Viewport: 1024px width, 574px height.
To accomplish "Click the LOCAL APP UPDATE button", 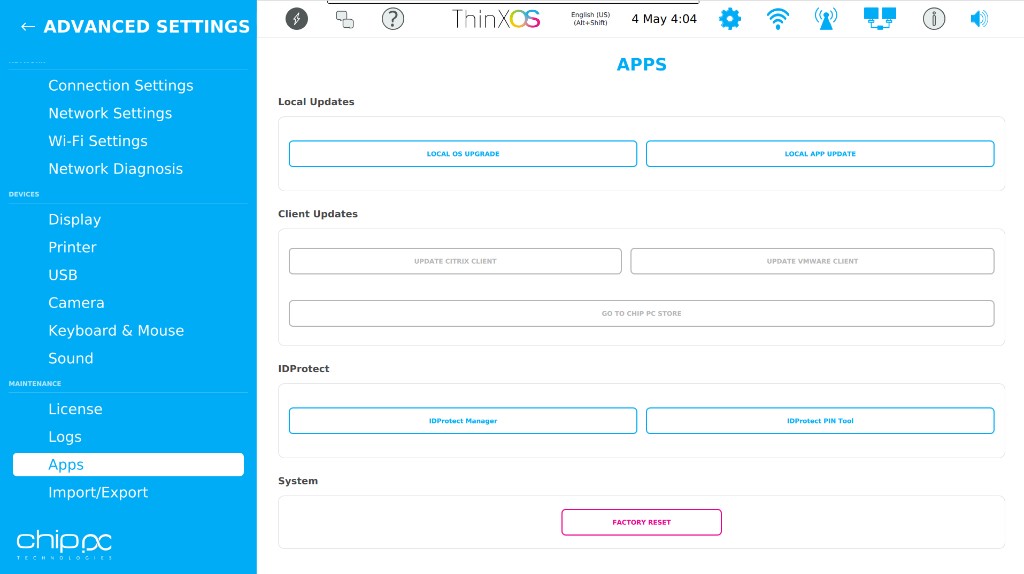I will [820, 153].
